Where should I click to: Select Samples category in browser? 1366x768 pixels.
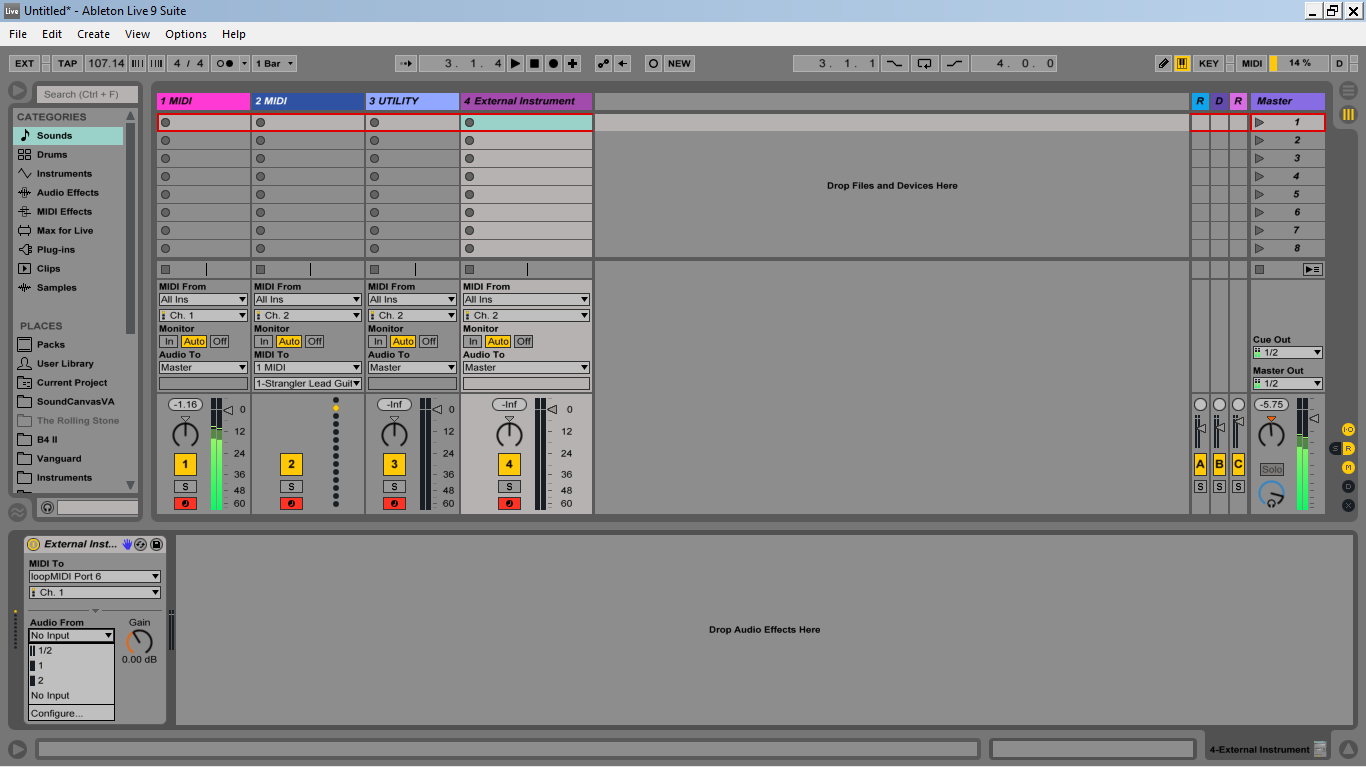tap(68, 288)
